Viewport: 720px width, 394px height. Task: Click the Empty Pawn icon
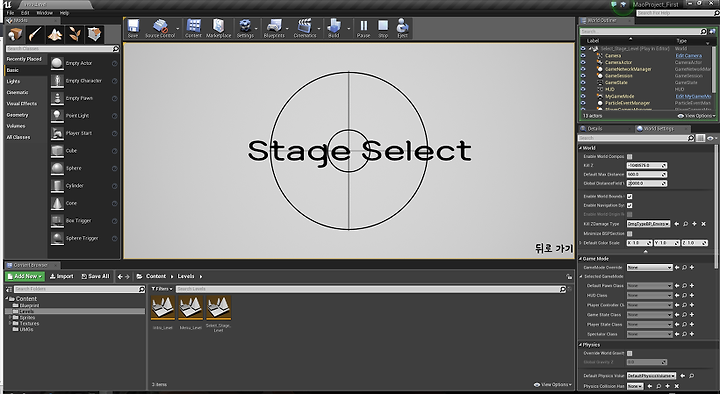57,98
